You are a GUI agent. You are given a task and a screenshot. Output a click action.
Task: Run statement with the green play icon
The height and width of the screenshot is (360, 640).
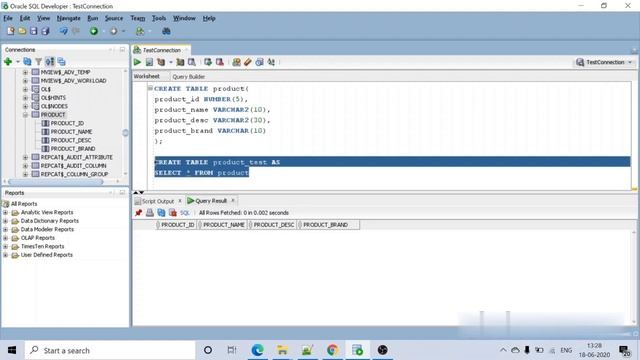(x=138, y=62)
